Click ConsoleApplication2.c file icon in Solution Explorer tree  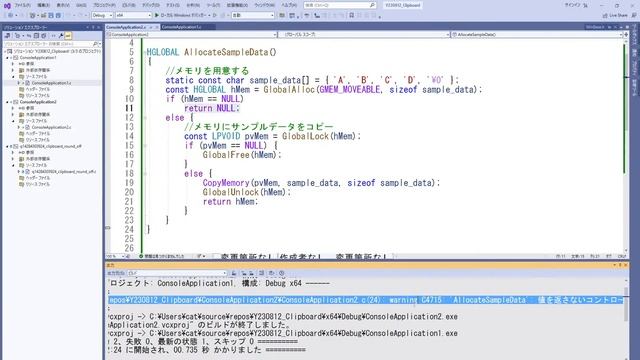coord(27,127)
